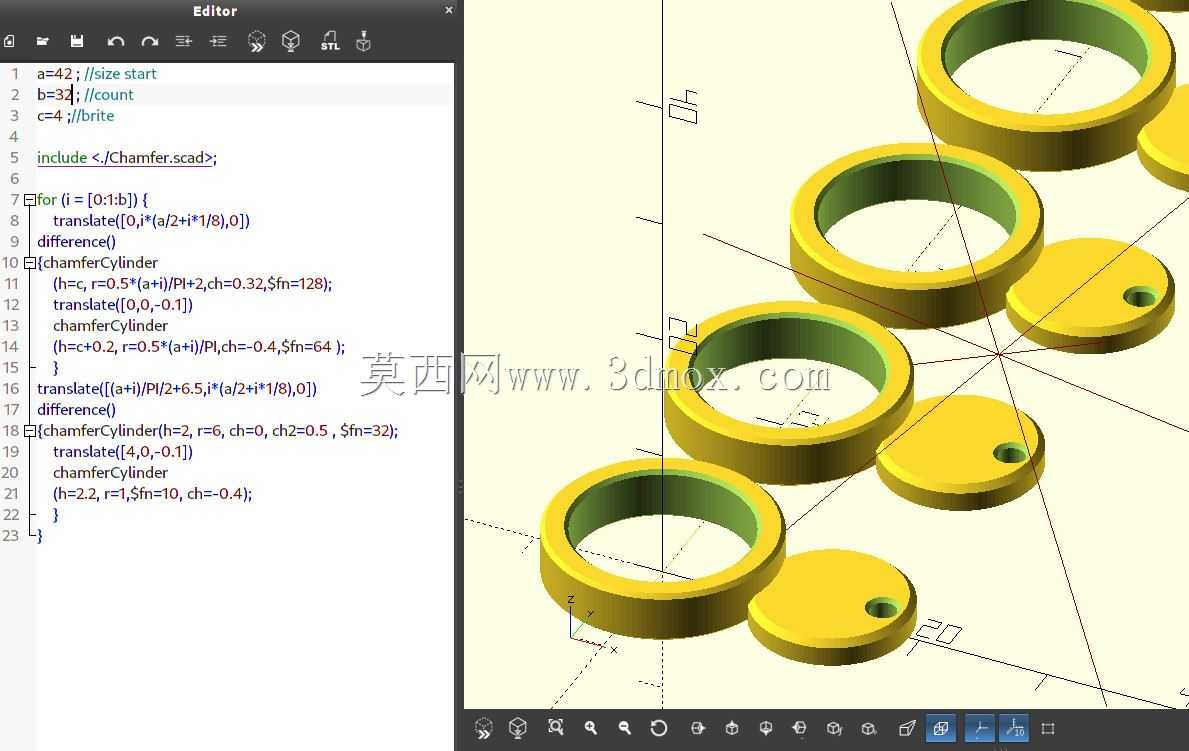The image size is (1189, 751).
Task: Place cursor in 'b=32 ; //count' line
Action: pyautogui.click(x=85, y=95)
